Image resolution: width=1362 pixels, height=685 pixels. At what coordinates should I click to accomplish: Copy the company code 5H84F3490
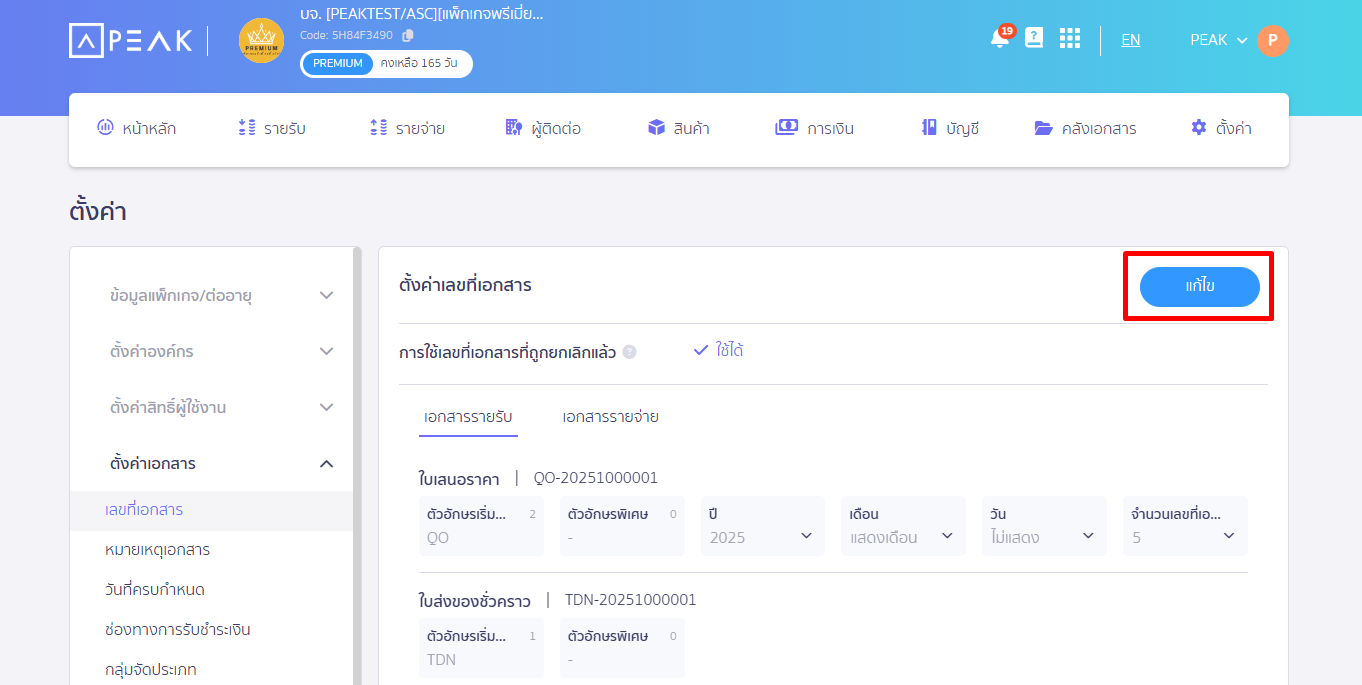coord(408,36)
